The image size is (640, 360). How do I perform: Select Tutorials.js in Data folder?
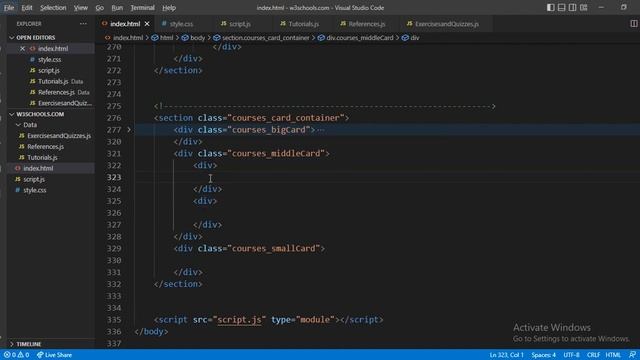click(42, 158)
